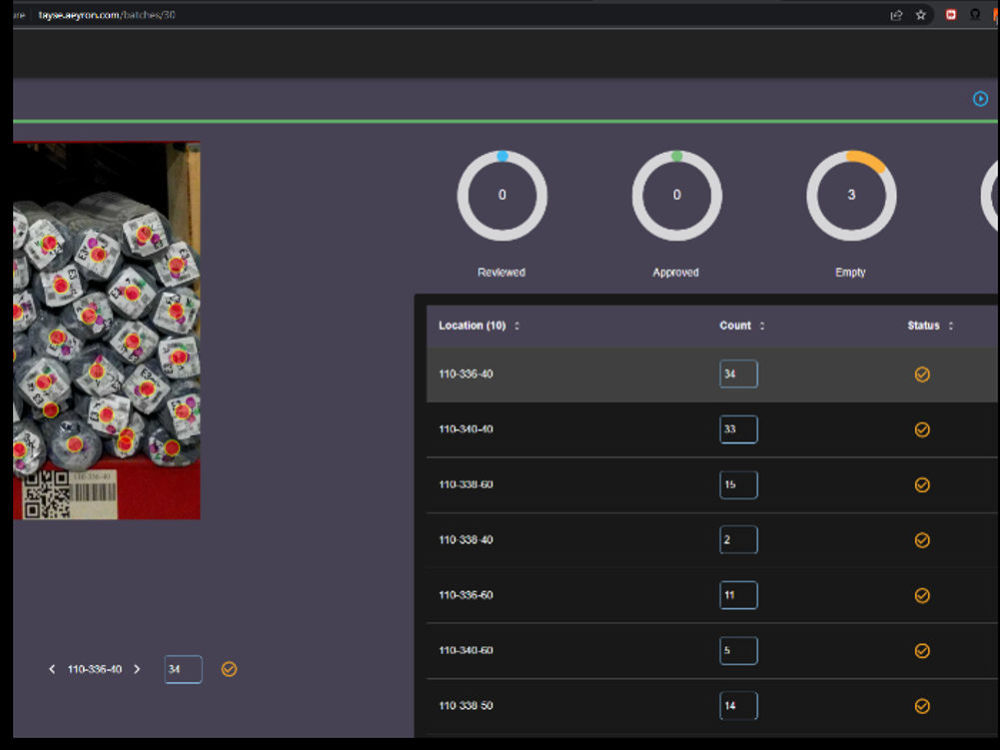Image resolution: width=1000 pixels, height=750 pixels.
Task: Toggle status check for row 110-338-40
Action: (x=922, y=540)
